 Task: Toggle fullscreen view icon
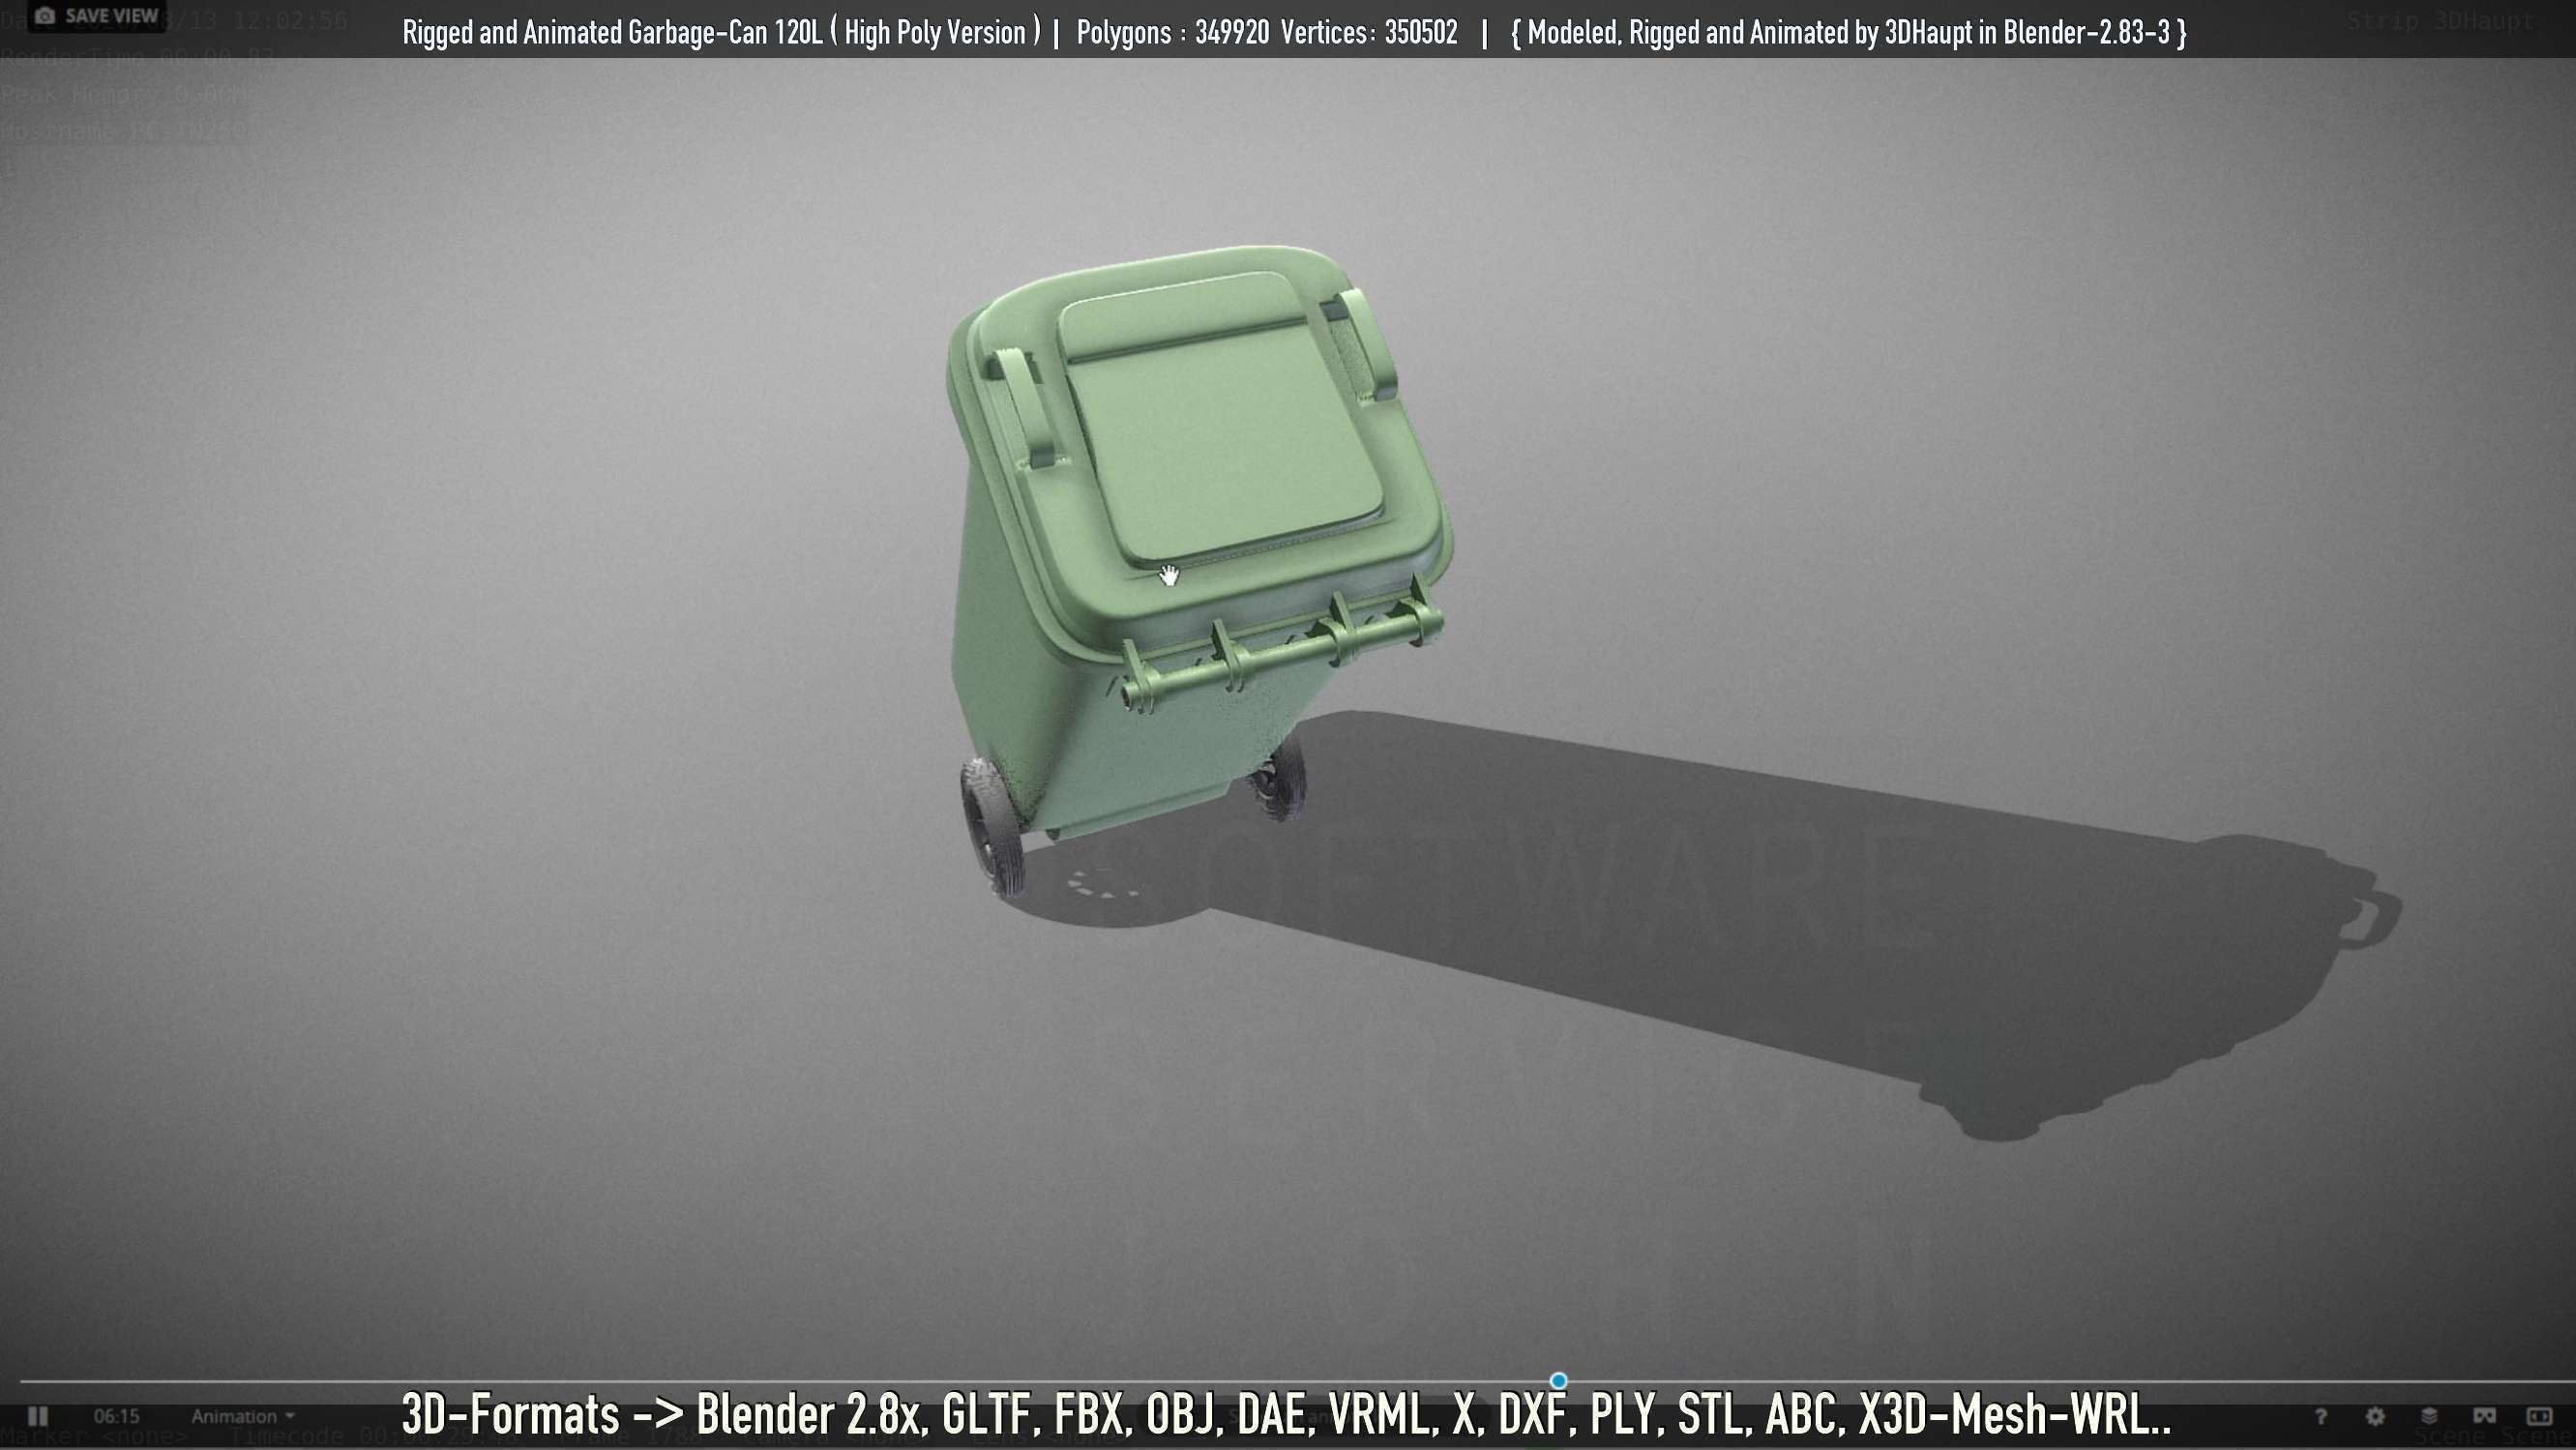coord(2539,1416)
